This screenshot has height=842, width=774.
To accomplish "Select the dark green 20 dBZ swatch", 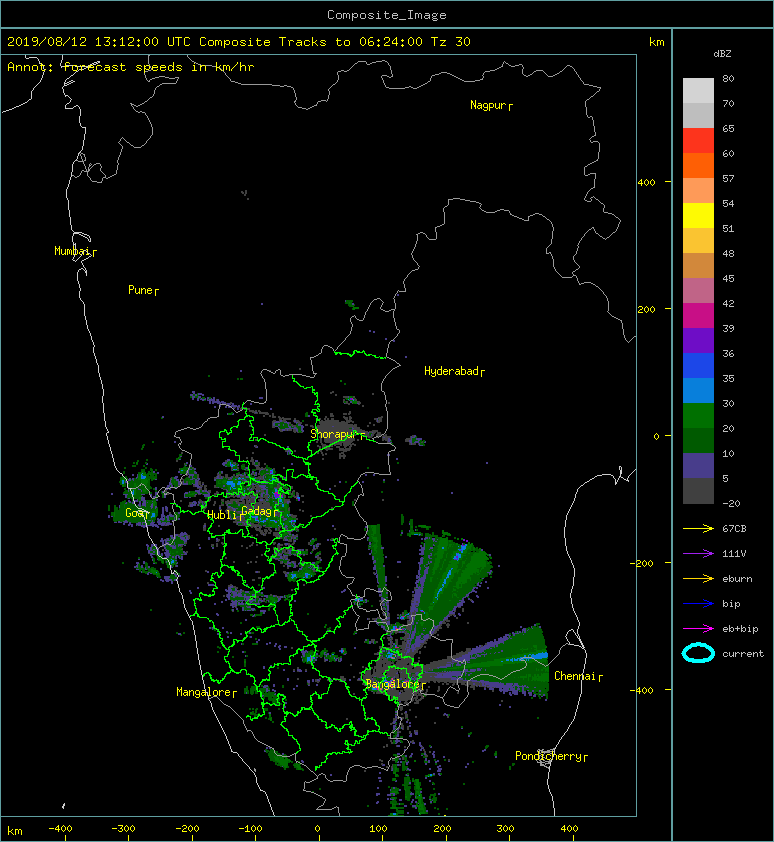I will [698, 440].
